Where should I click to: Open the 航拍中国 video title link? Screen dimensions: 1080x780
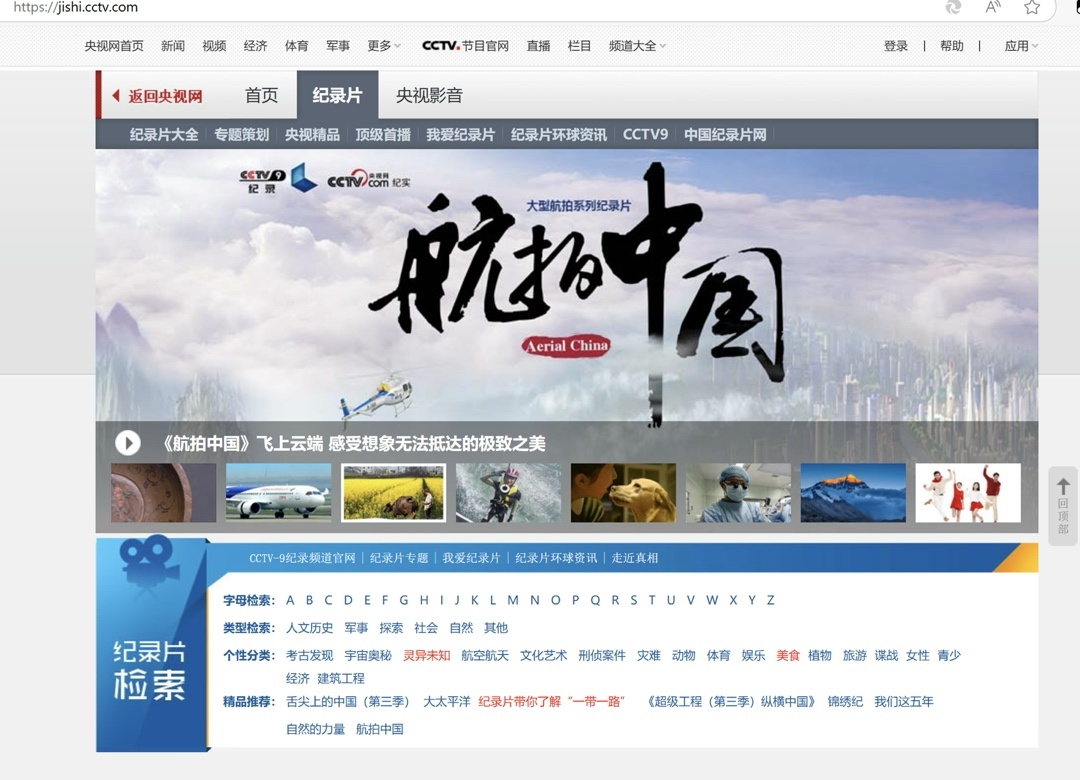point(353,443)
